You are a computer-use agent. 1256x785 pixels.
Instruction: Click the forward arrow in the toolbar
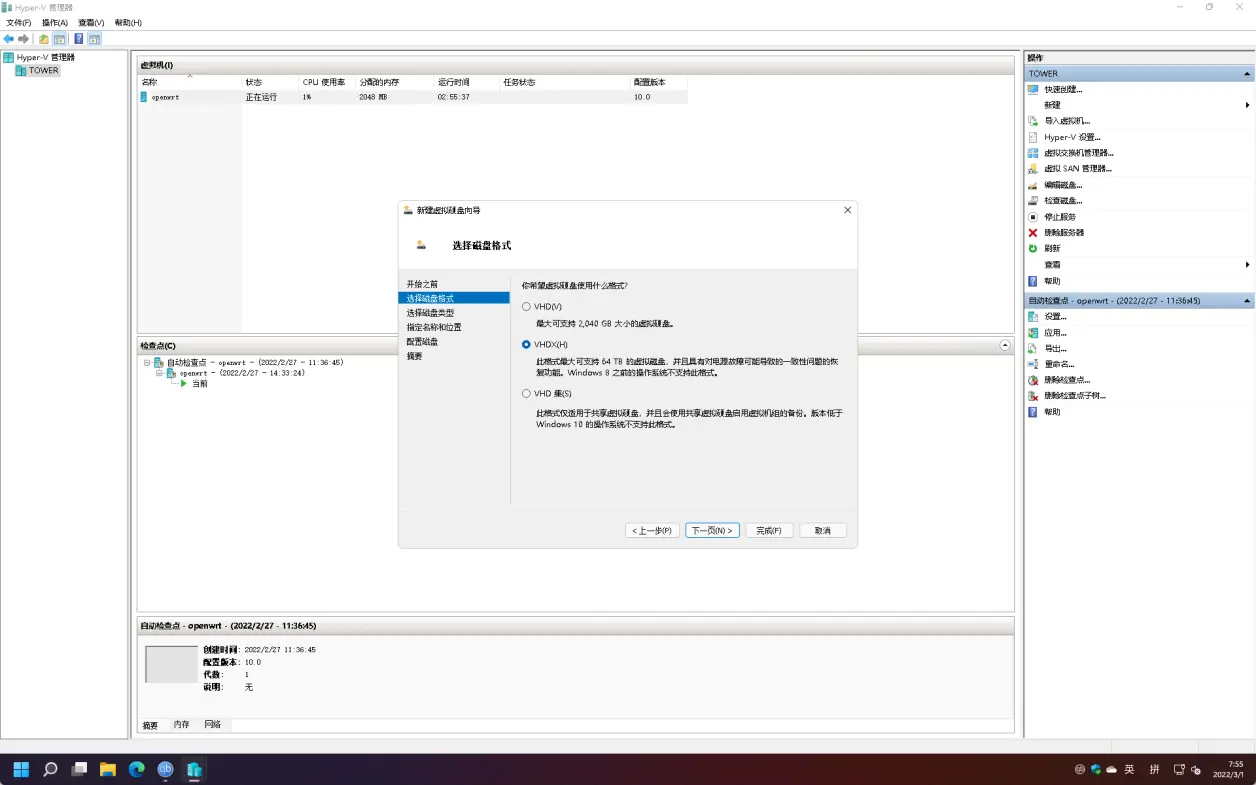point(23,39)
